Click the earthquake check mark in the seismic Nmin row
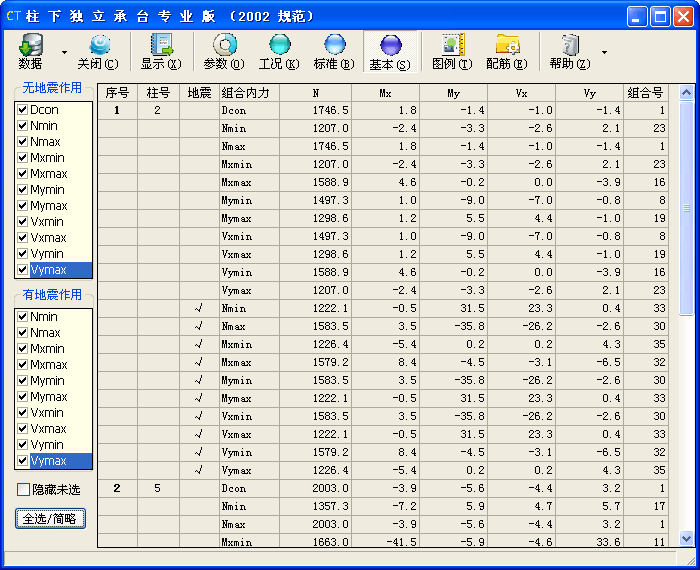 pos(200,308)
